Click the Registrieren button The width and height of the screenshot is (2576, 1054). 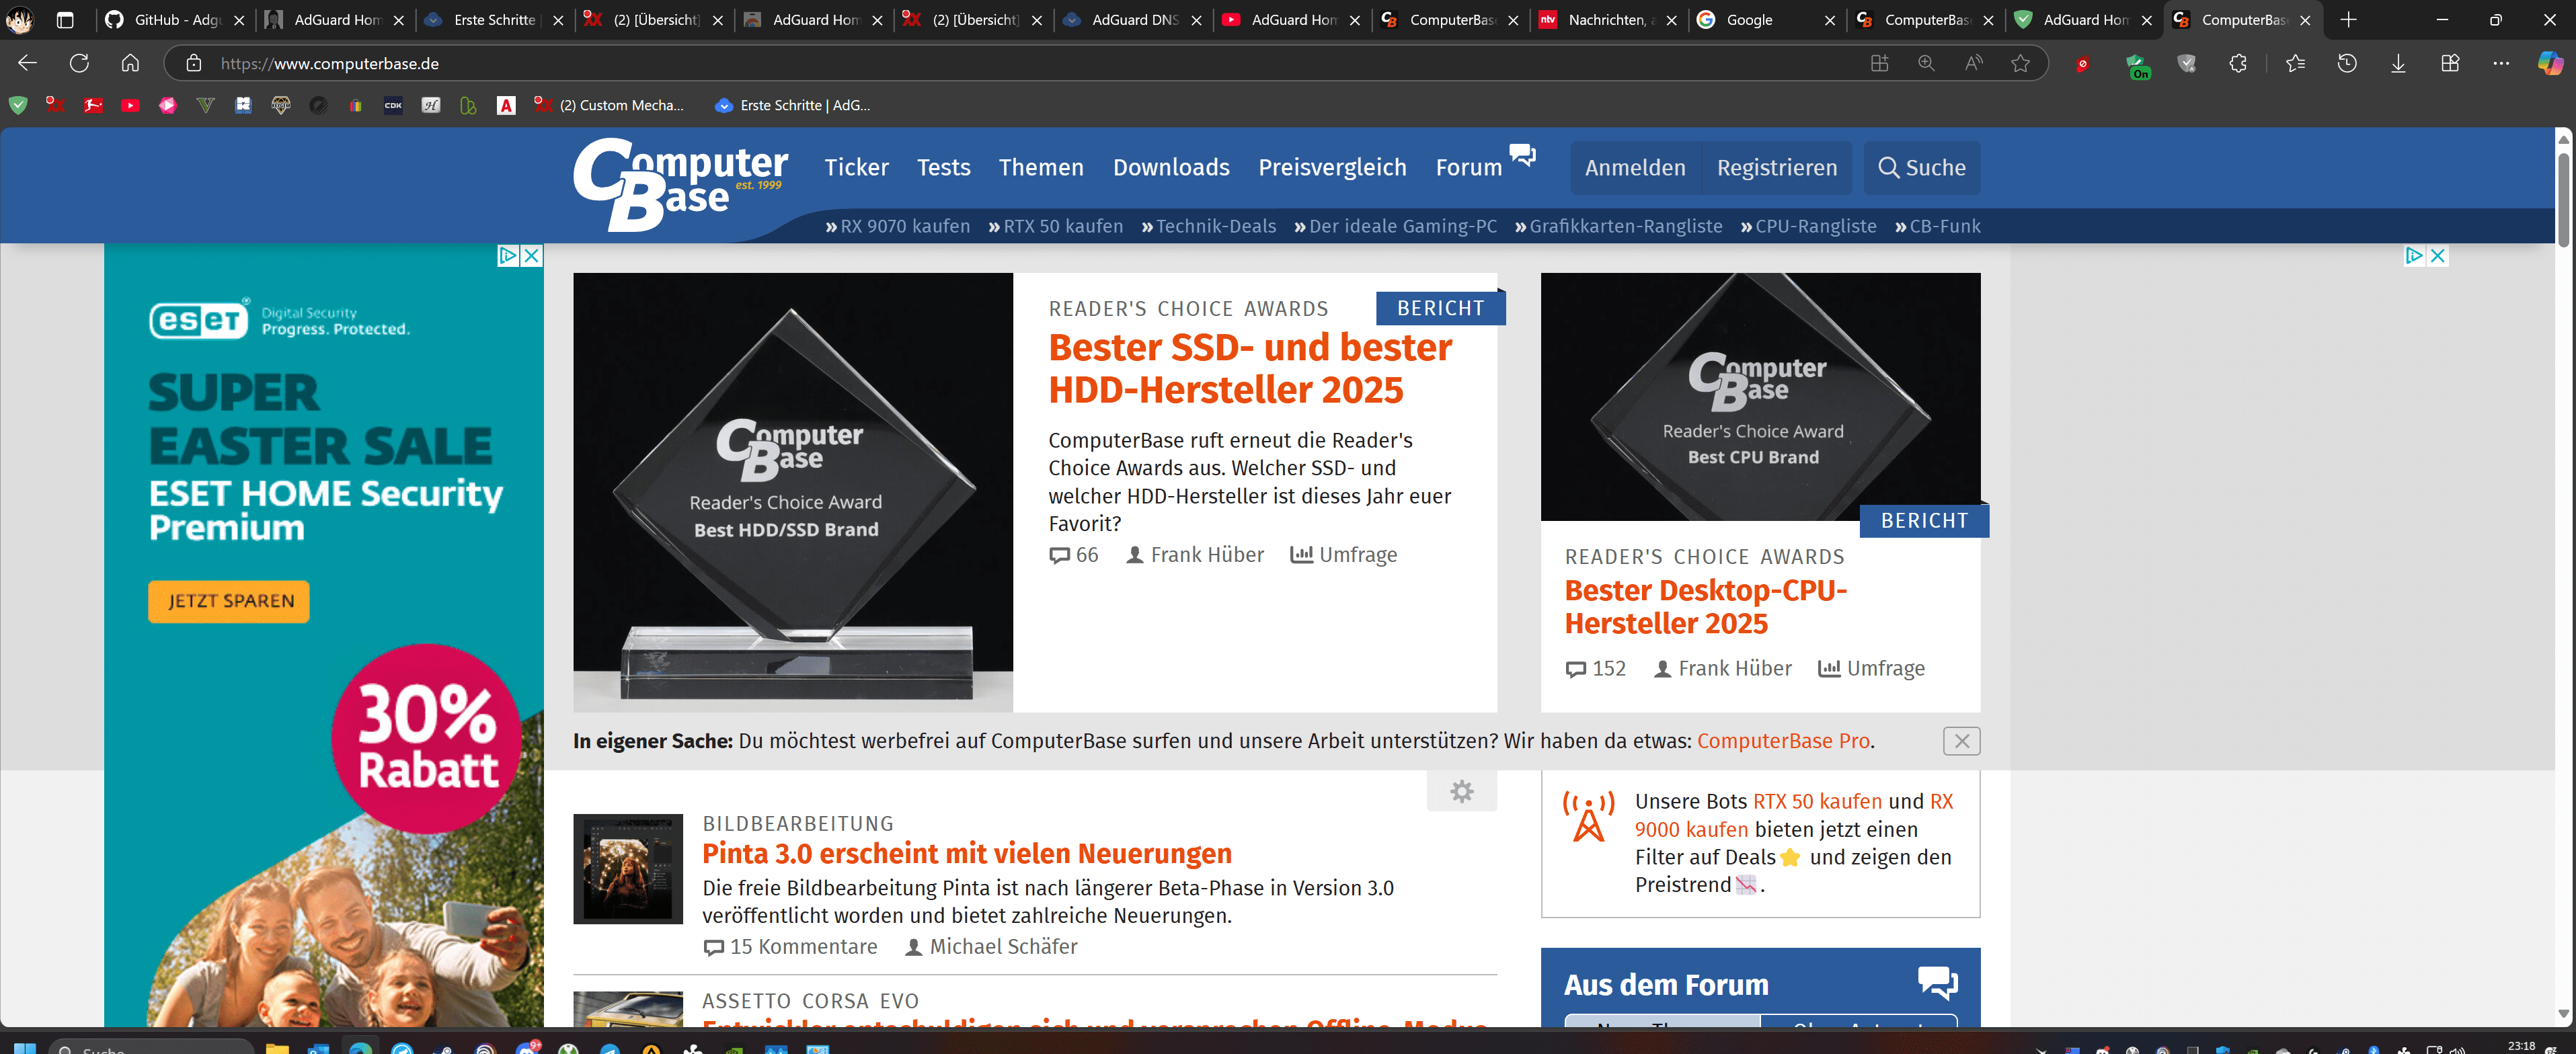1777,167
